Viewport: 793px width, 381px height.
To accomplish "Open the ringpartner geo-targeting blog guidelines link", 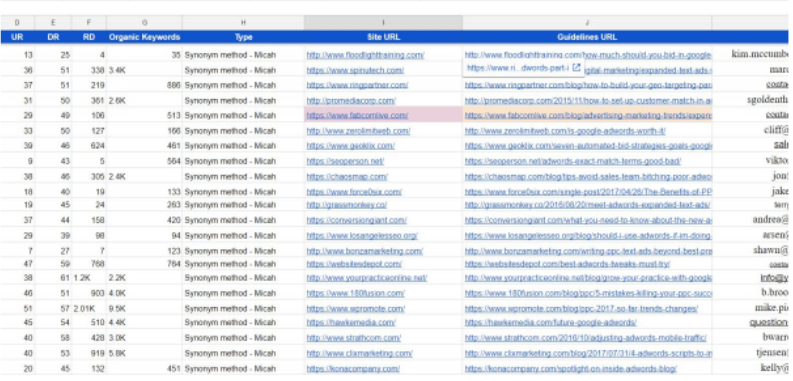I will 588,86.
